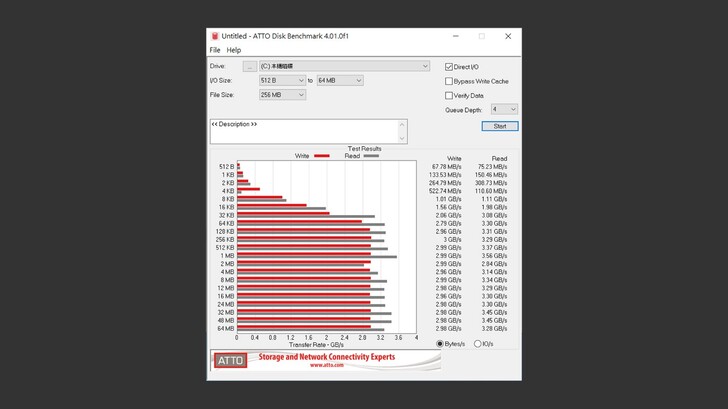This screenshot has height=409, width=728.
Task: Click the Test Results heading
Action: pyautogui.click(x=364, y=149)
